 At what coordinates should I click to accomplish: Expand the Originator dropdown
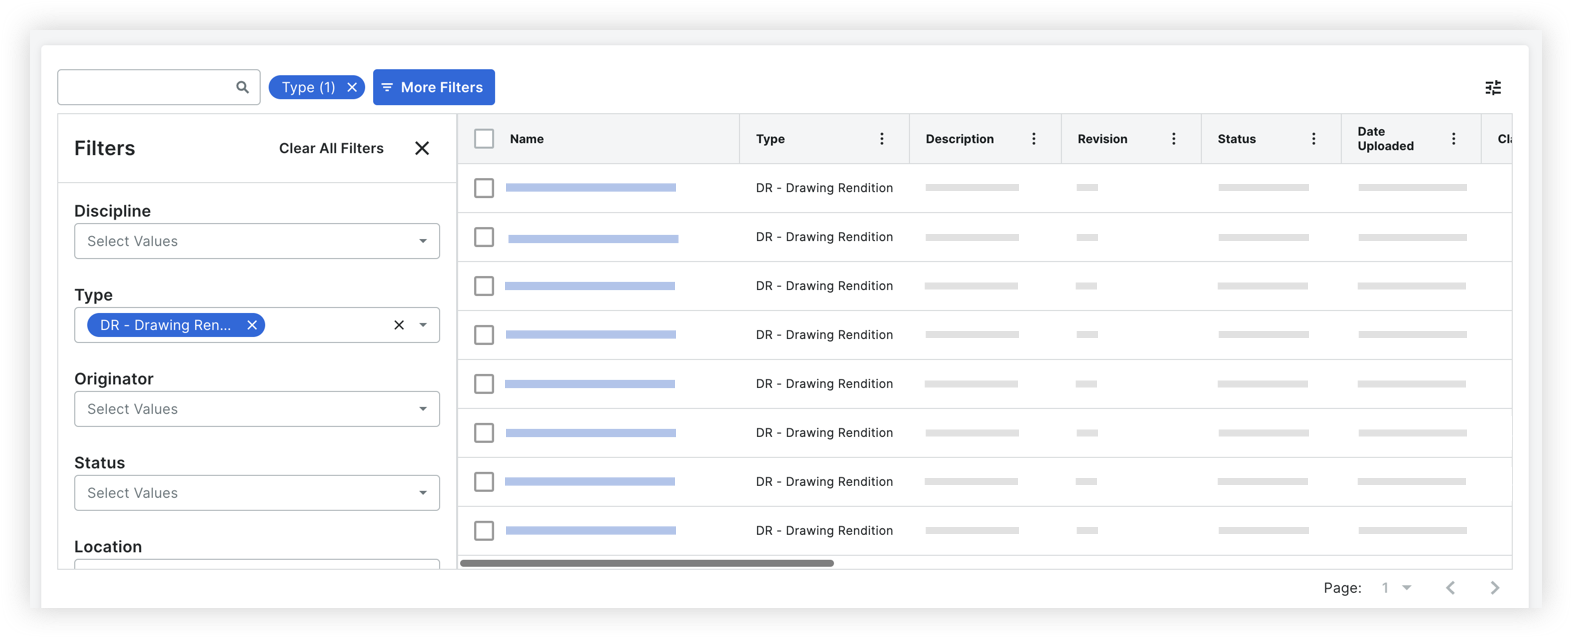pos(423,409)
